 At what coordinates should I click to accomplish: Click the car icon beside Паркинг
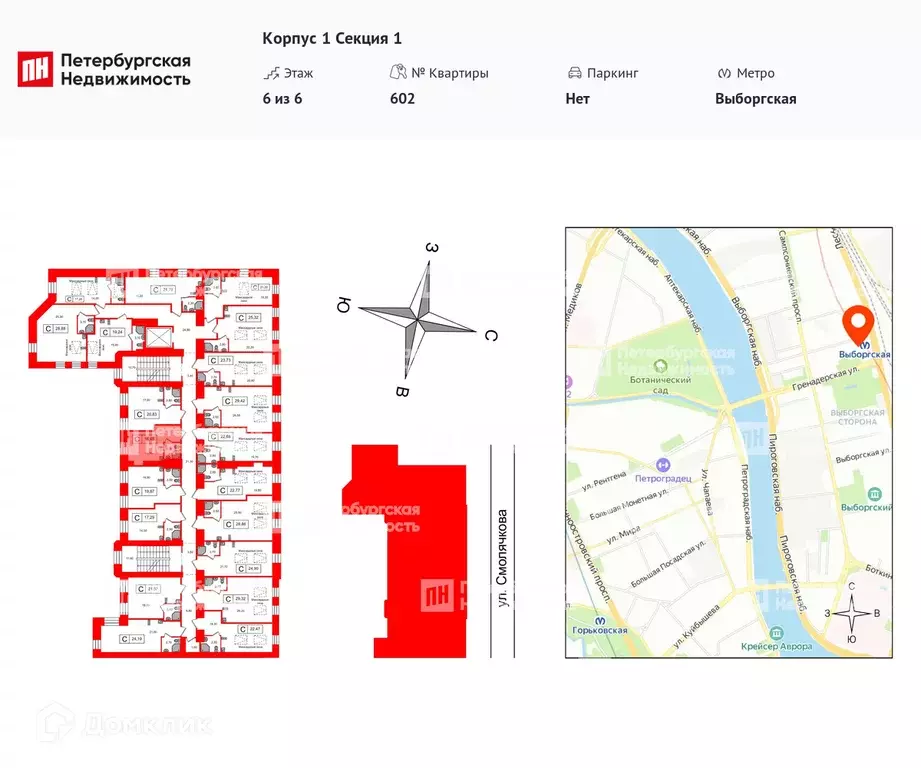(x=574, y=73)
